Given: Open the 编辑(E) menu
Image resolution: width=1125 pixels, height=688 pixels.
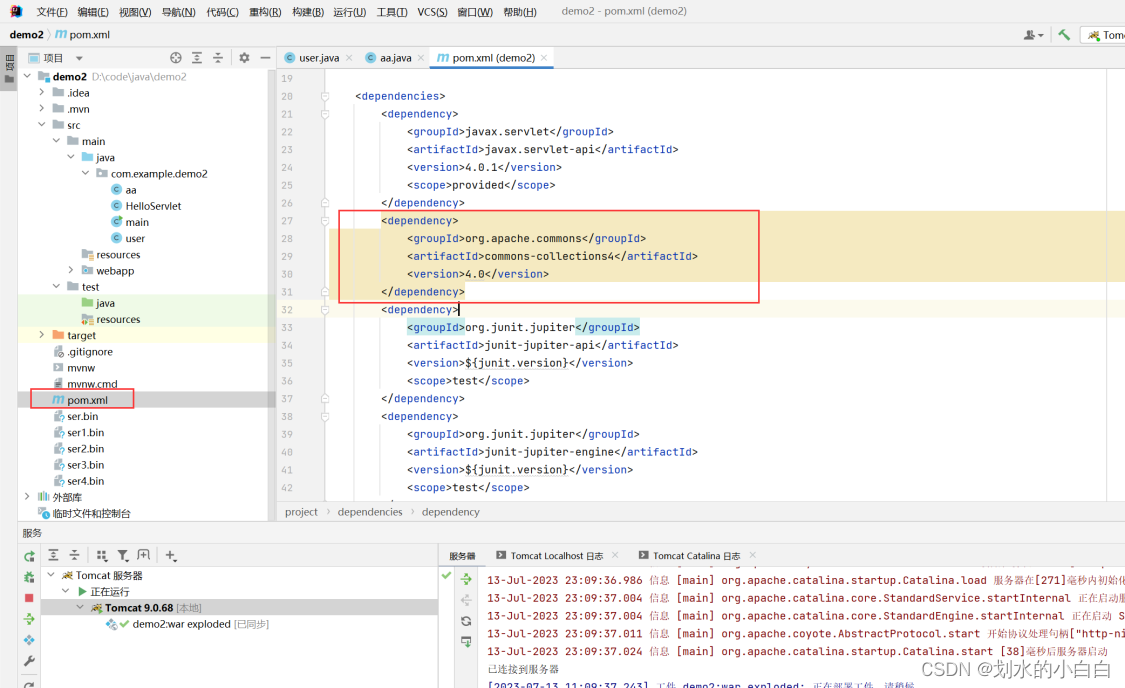Looking at the screenshot, I should coord(93,11).
